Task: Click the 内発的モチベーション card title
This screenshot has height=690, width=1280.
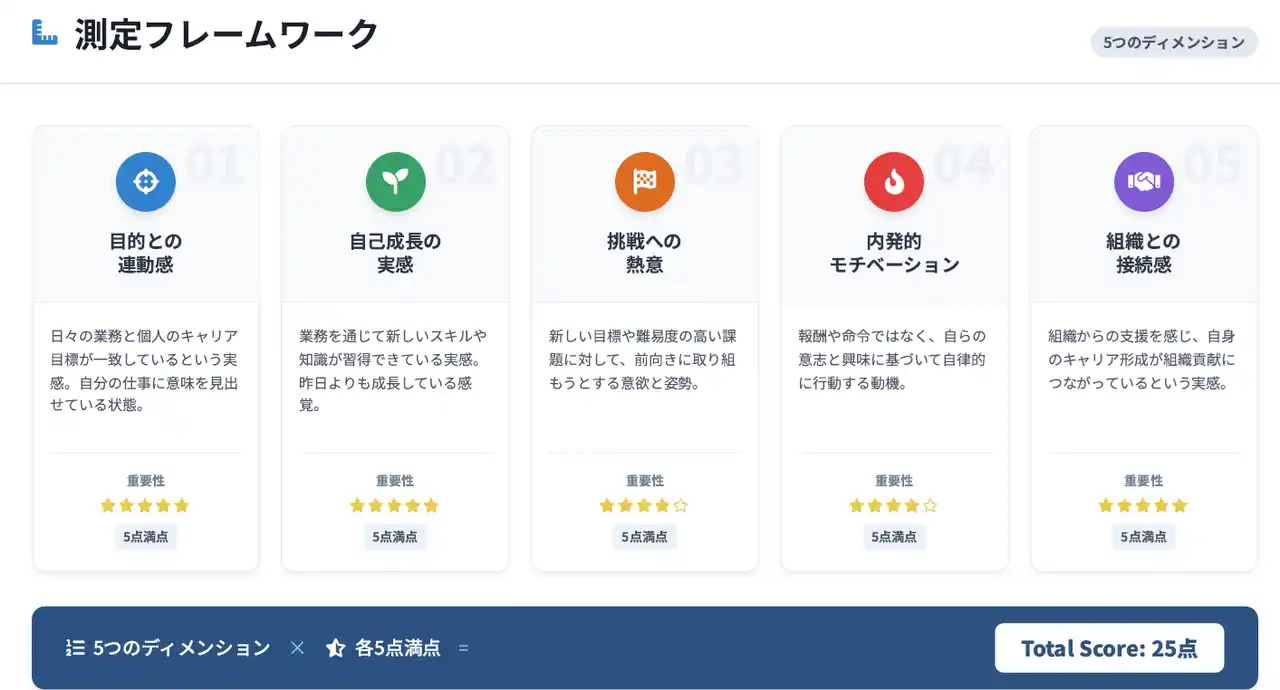Action: (x=894, y=253)
